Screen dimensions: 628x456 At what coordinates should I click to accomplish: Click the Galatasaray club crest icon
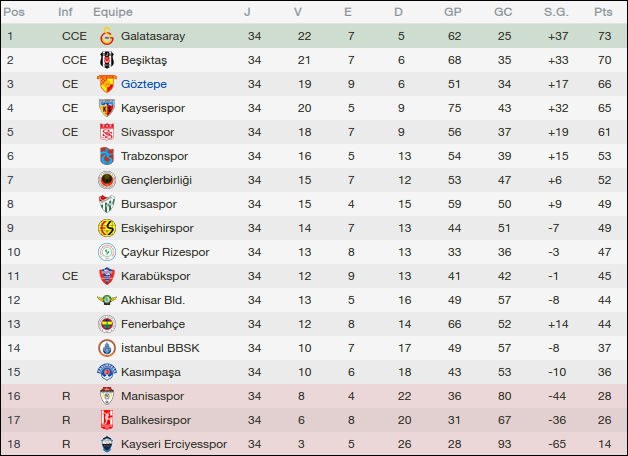(x=106, y=36)
